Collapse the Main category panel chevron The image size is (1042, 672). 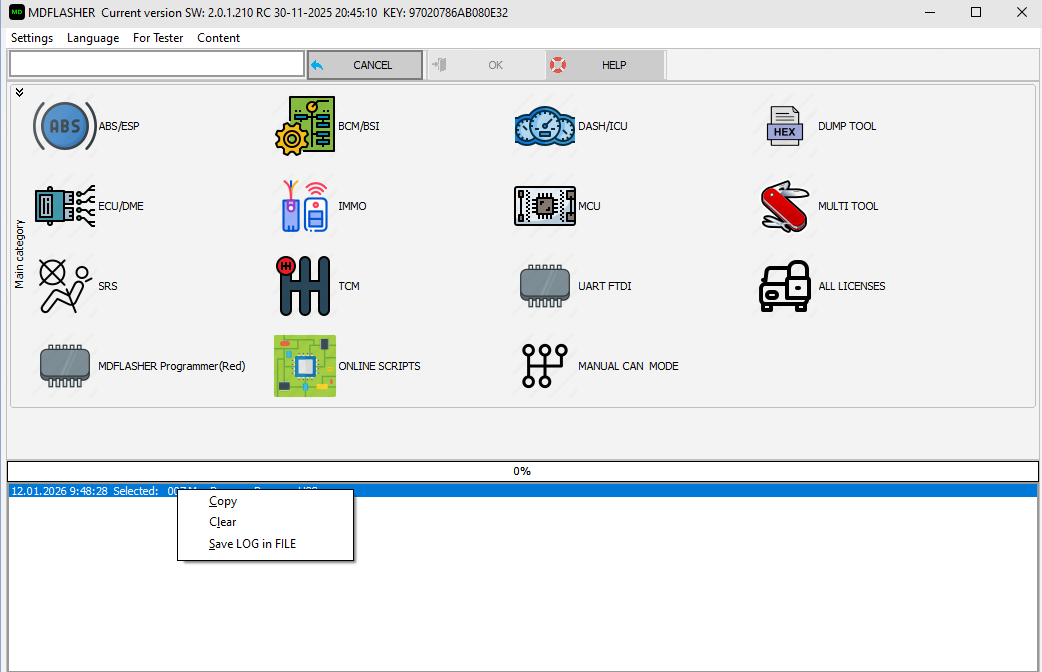coord(19,92)
